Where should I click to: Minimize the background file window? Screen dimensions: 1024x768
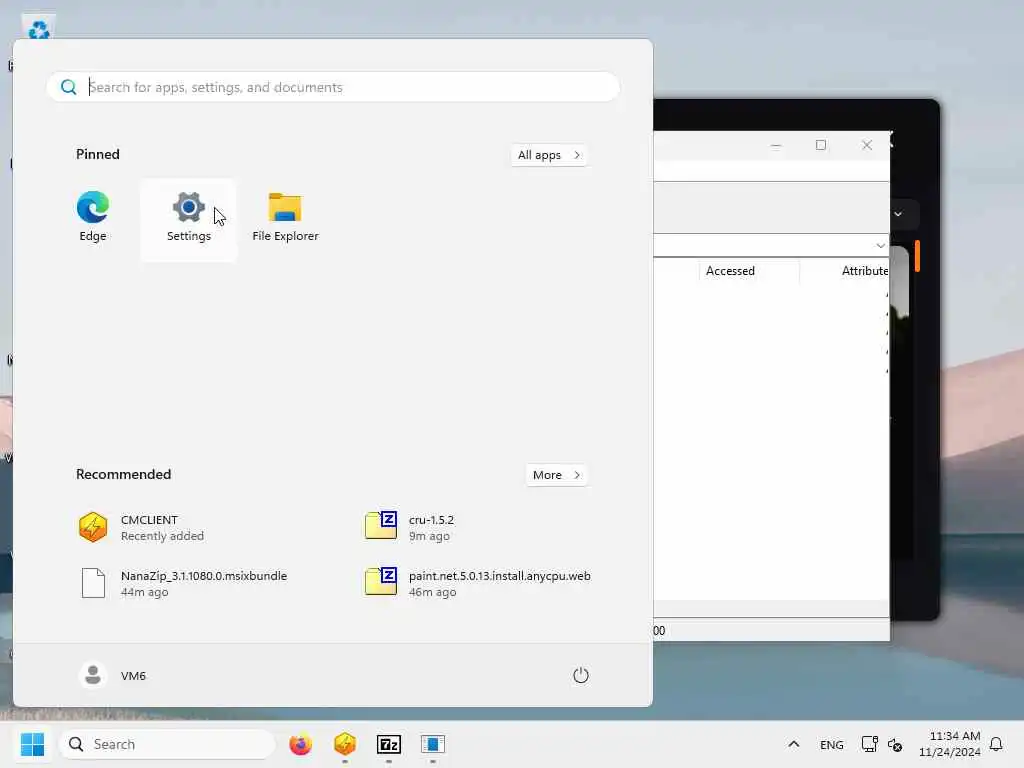pyautogui.click(x=776, y=145)
